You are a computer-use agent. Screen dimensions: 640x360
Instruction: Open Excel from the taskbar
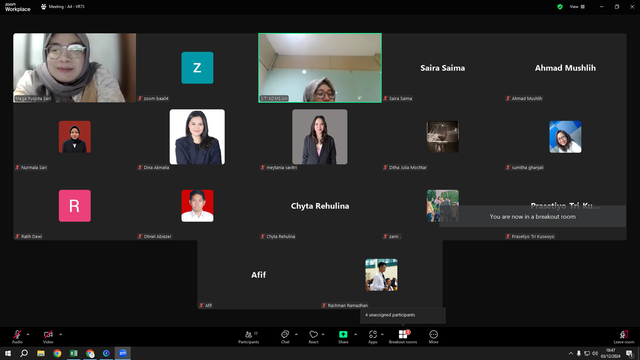pyautogui.click(x=73, y=353)
